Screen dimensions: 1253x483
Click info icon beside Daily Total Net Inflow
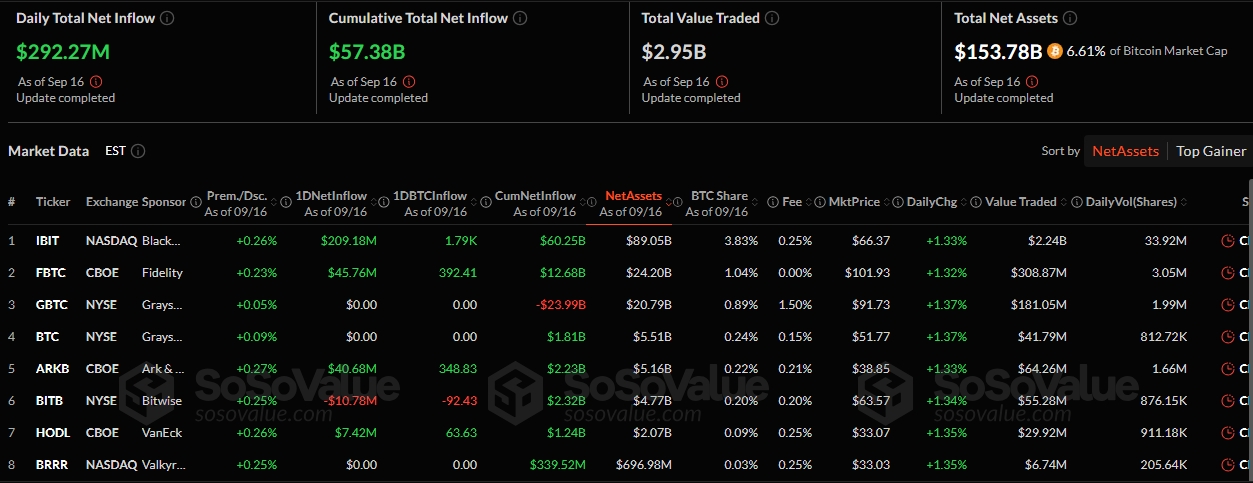168,18
